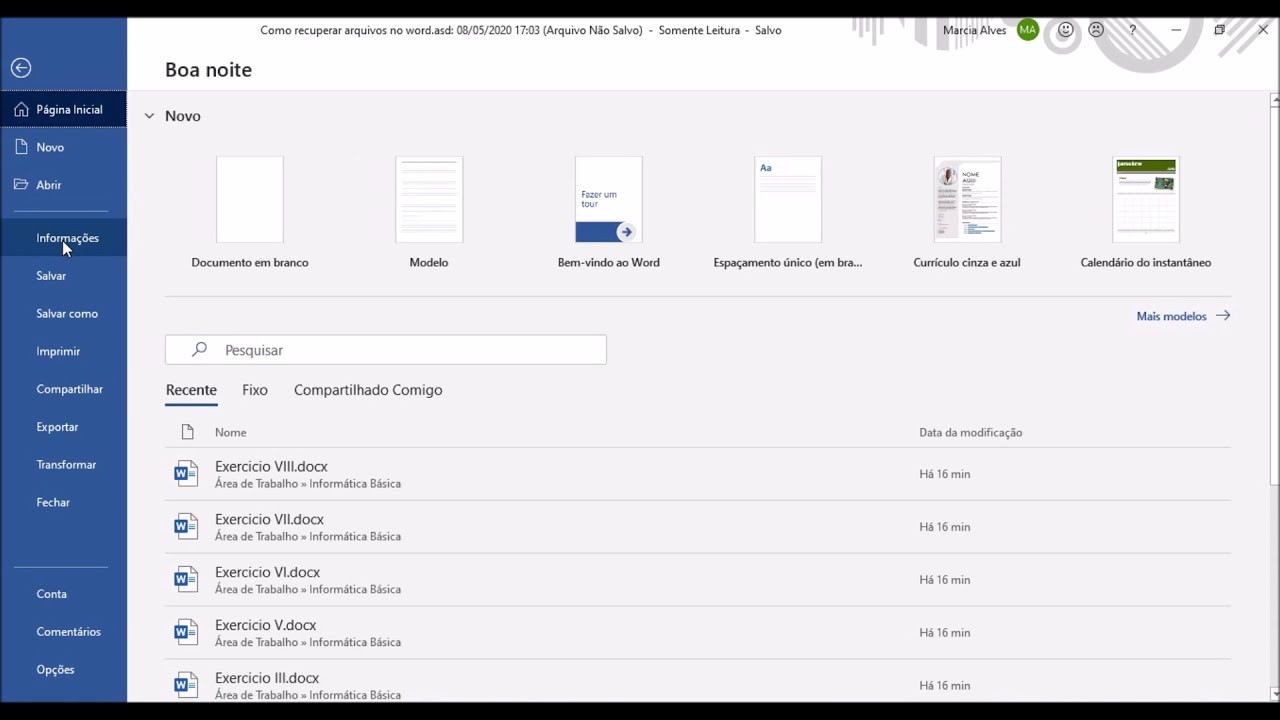The height and width of the screenshot is (720, 1280).
Task: Select Salvar como in the sidebar
Action: point(67,314)
